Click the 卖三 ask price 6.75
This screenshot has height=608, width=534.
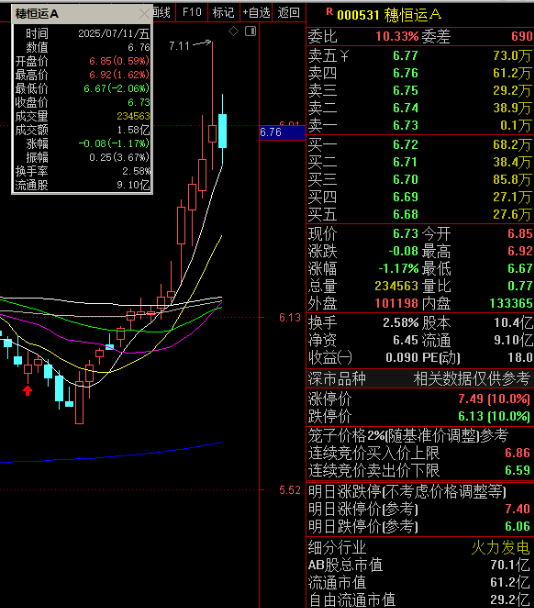pos(405,91)
